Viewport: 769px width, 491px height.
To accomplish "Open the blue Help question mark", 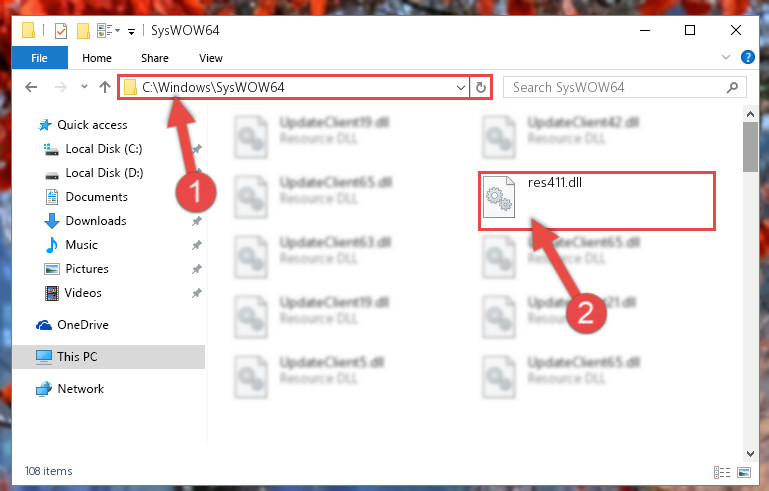I will 747,57.
